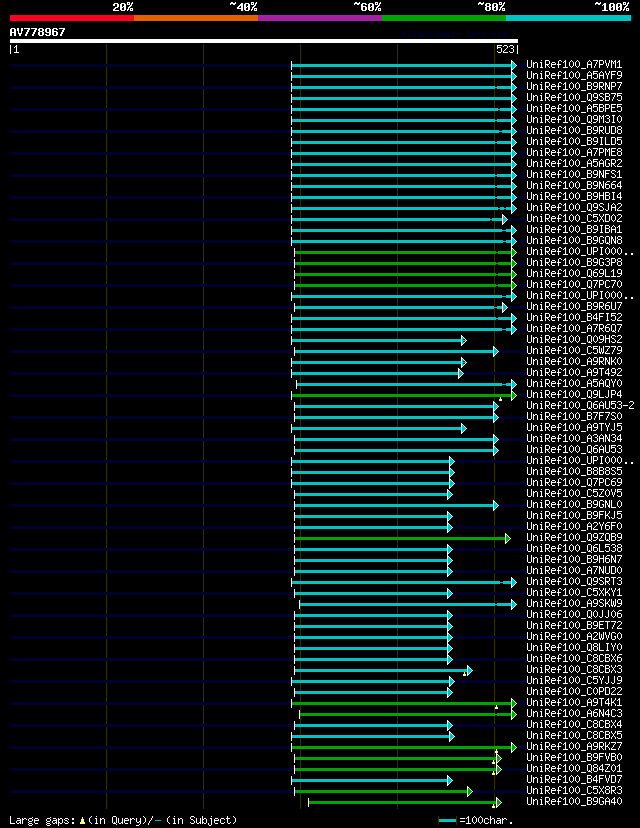This screenshot has height=828, width=640.
Task: Click the cyan ~100% legend segment
Action: click(569, 18)
